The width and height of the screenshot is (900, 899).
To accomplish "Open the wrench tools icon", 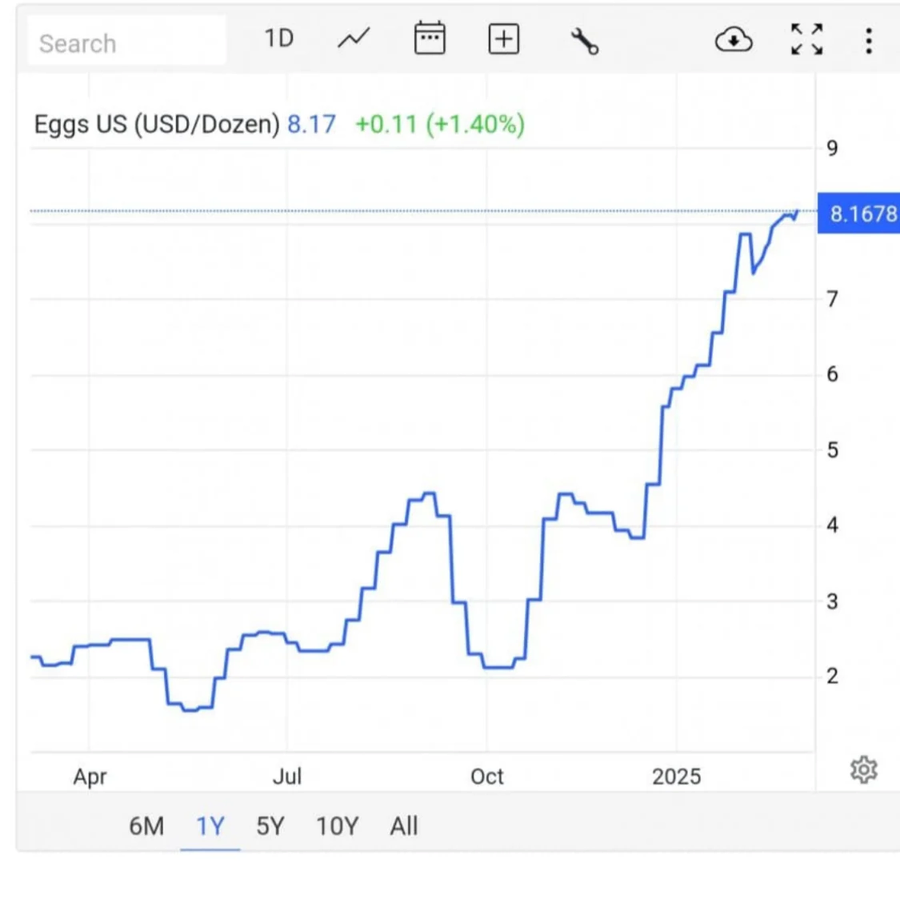I will click(x=584, y=40).
